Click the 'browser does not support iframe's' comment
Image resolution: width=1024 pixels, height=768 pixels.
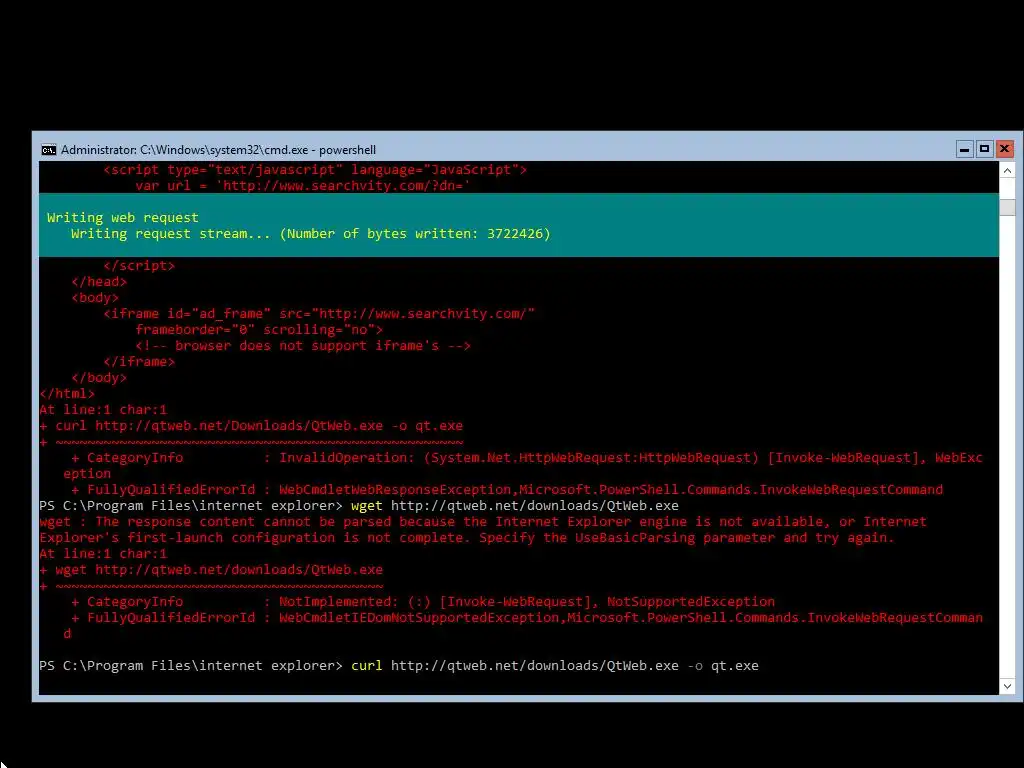(x=303, y=345)
